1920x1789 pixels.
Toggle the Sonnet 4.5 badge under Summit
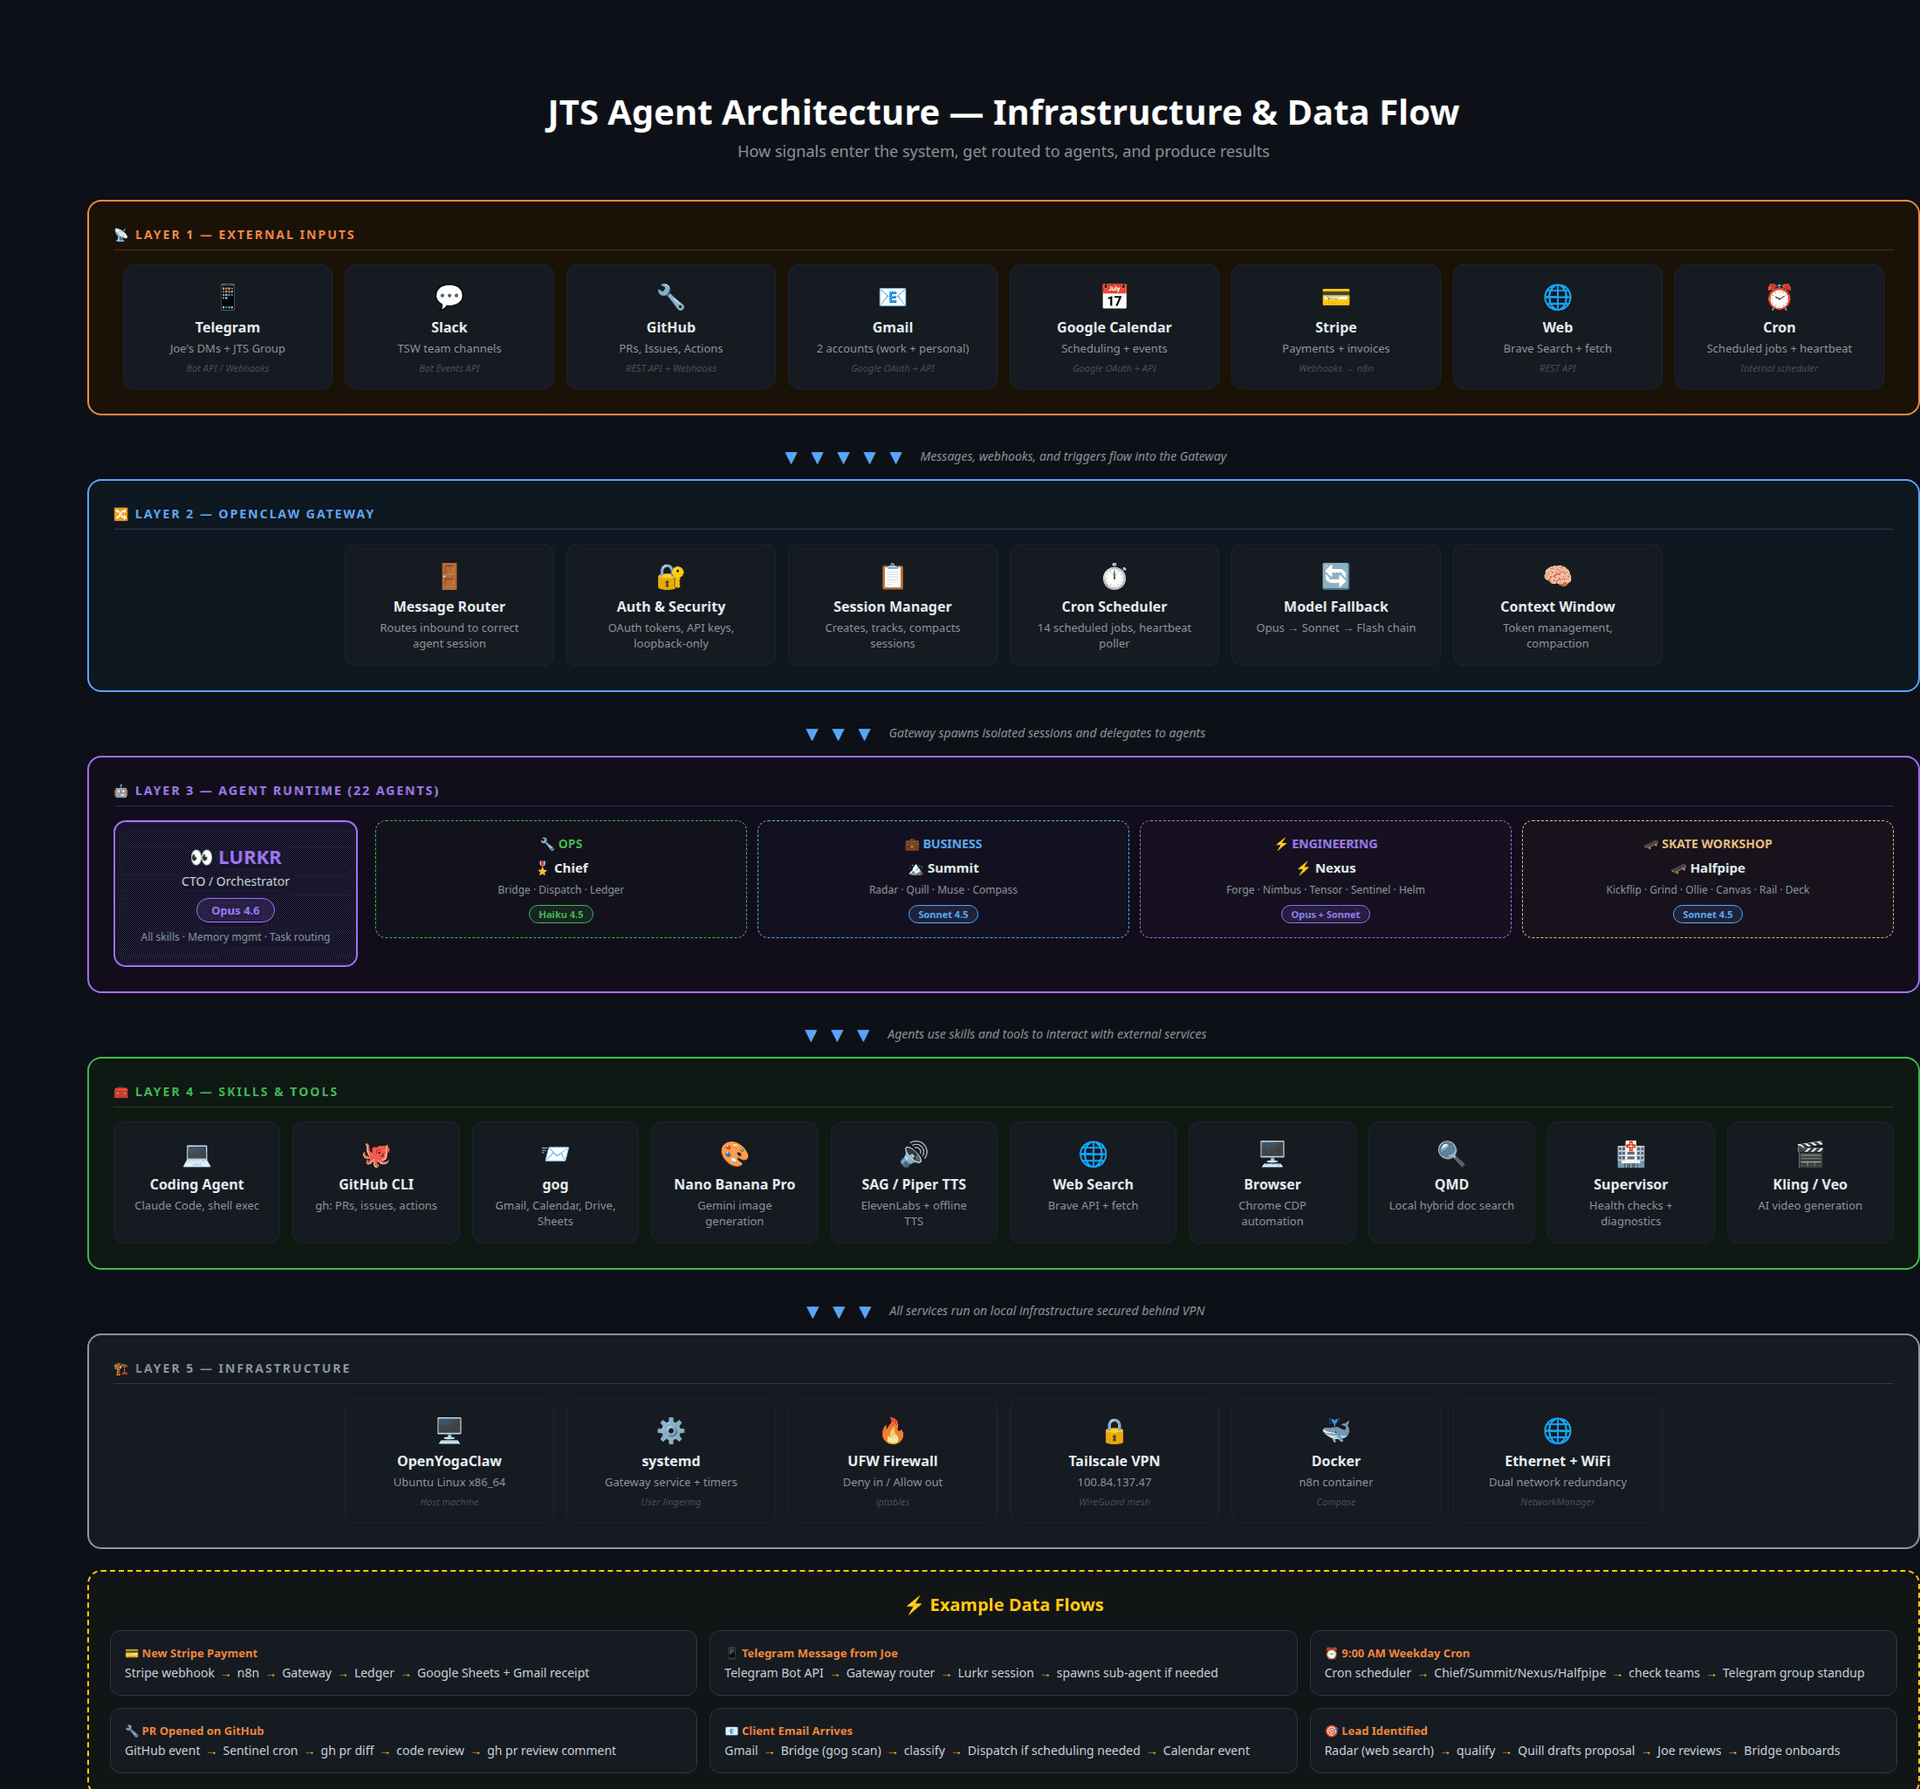point(943,913)
